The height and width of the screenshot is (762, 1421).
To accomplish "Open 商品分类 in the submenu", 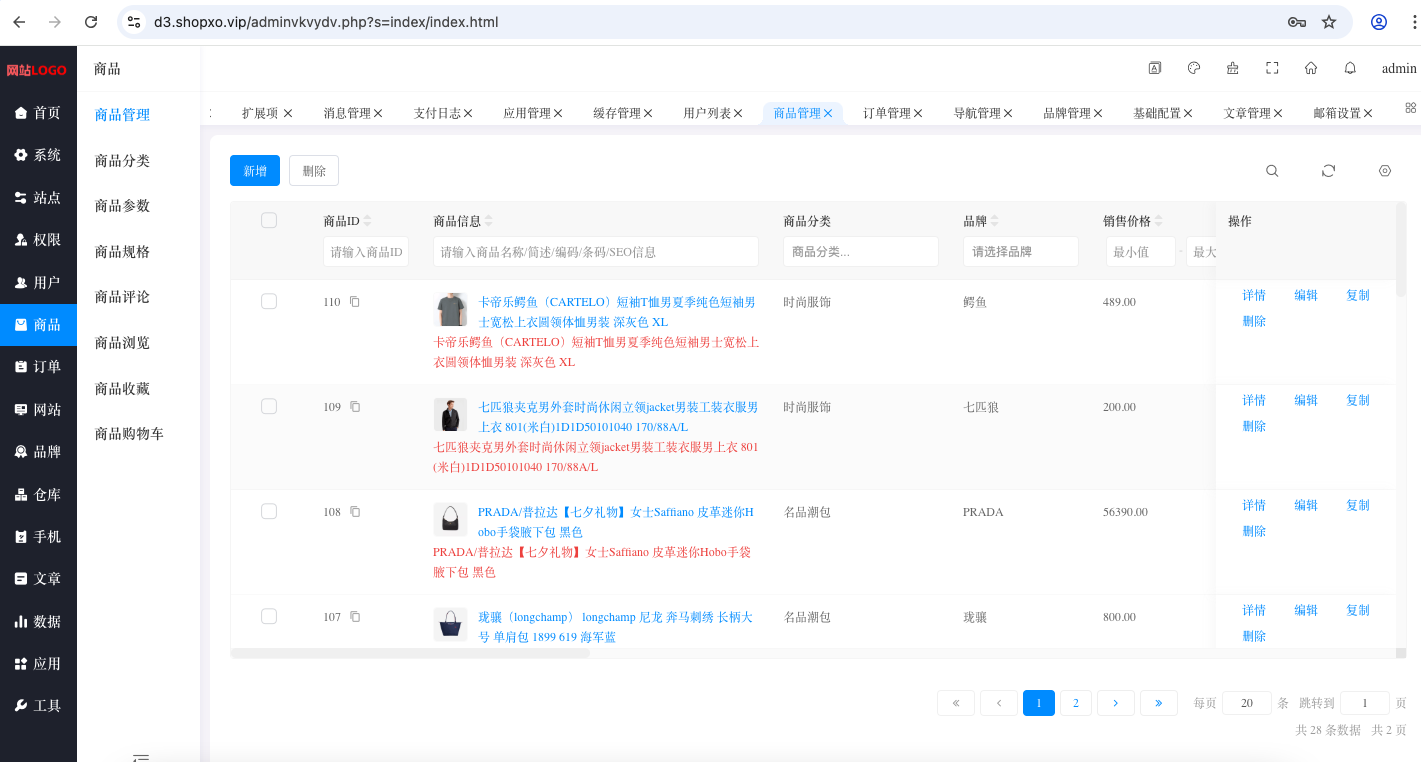I will point(122,160).
